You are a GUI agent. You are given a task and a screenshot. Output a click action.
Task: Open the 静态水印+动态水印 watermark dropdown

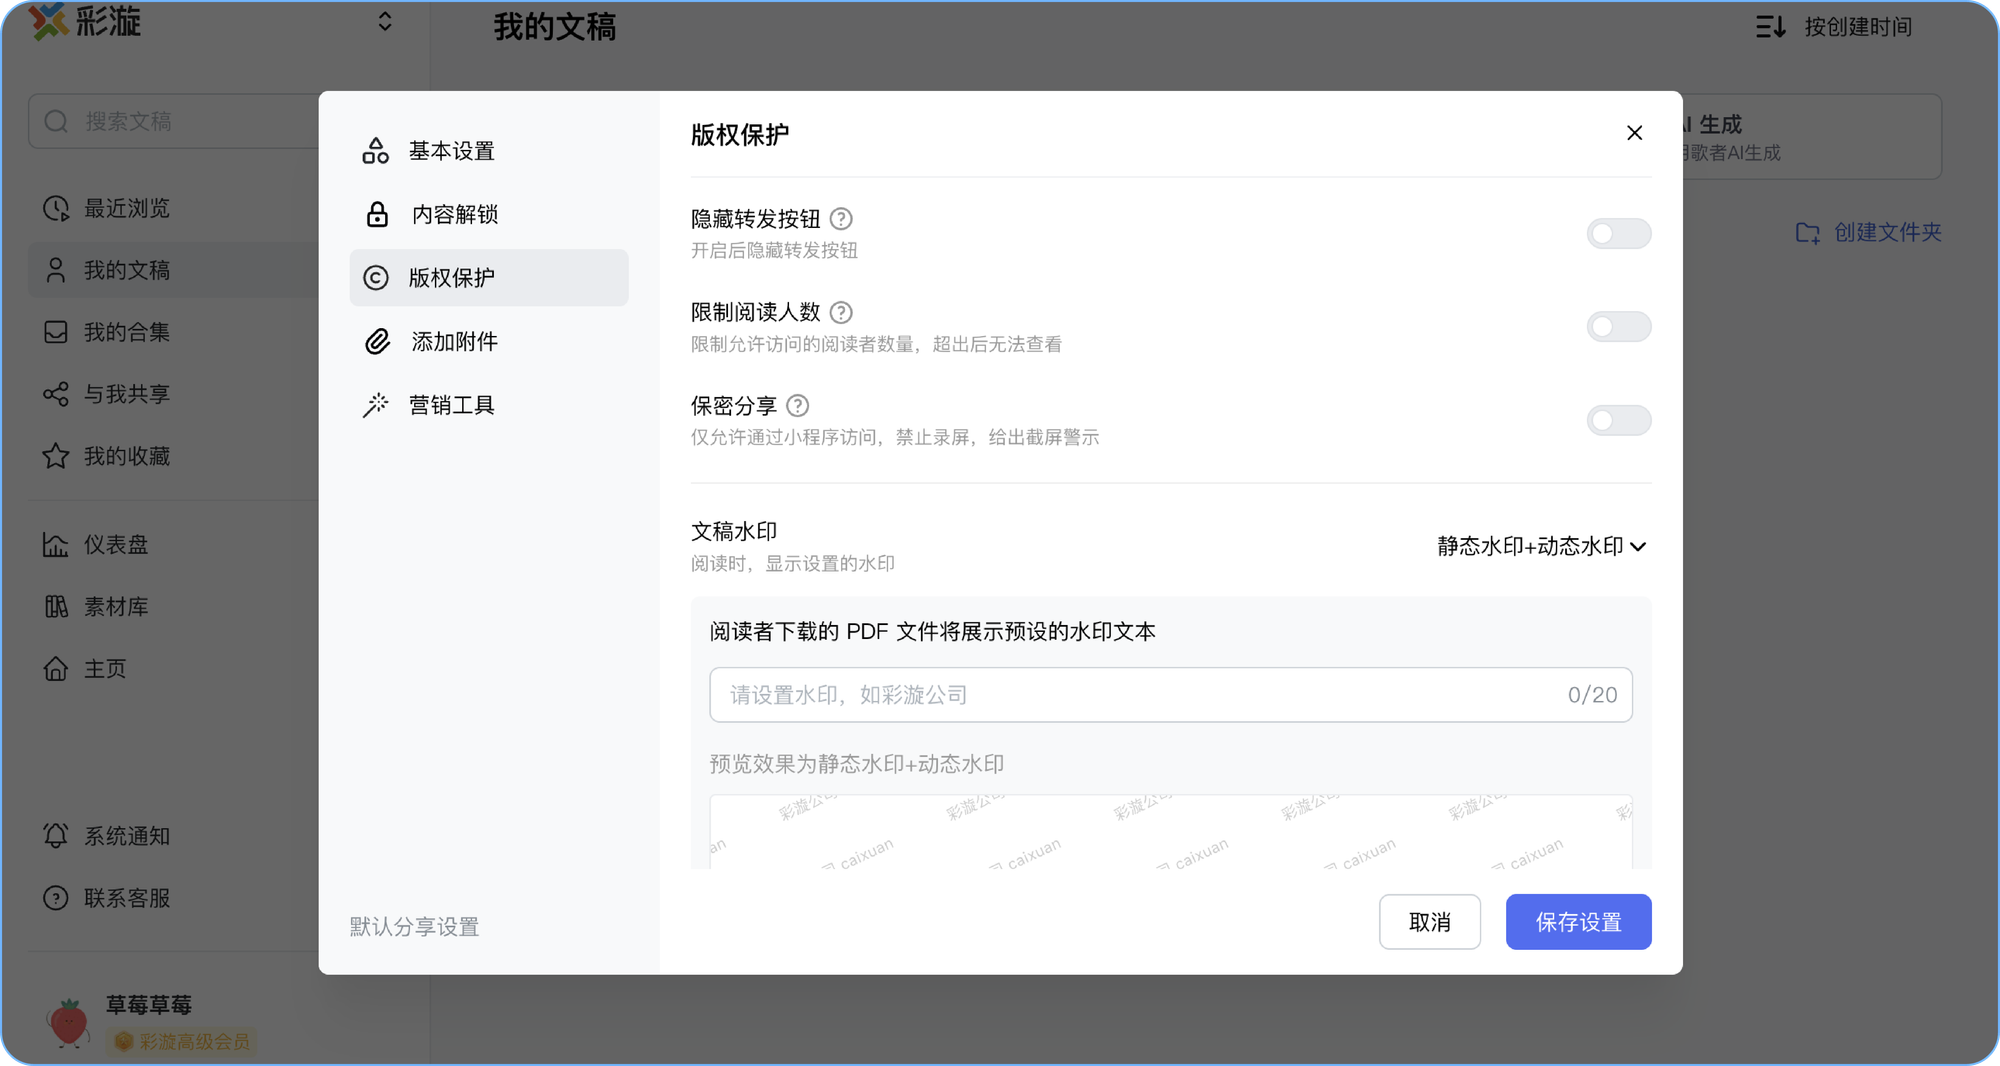[1541, 546]
